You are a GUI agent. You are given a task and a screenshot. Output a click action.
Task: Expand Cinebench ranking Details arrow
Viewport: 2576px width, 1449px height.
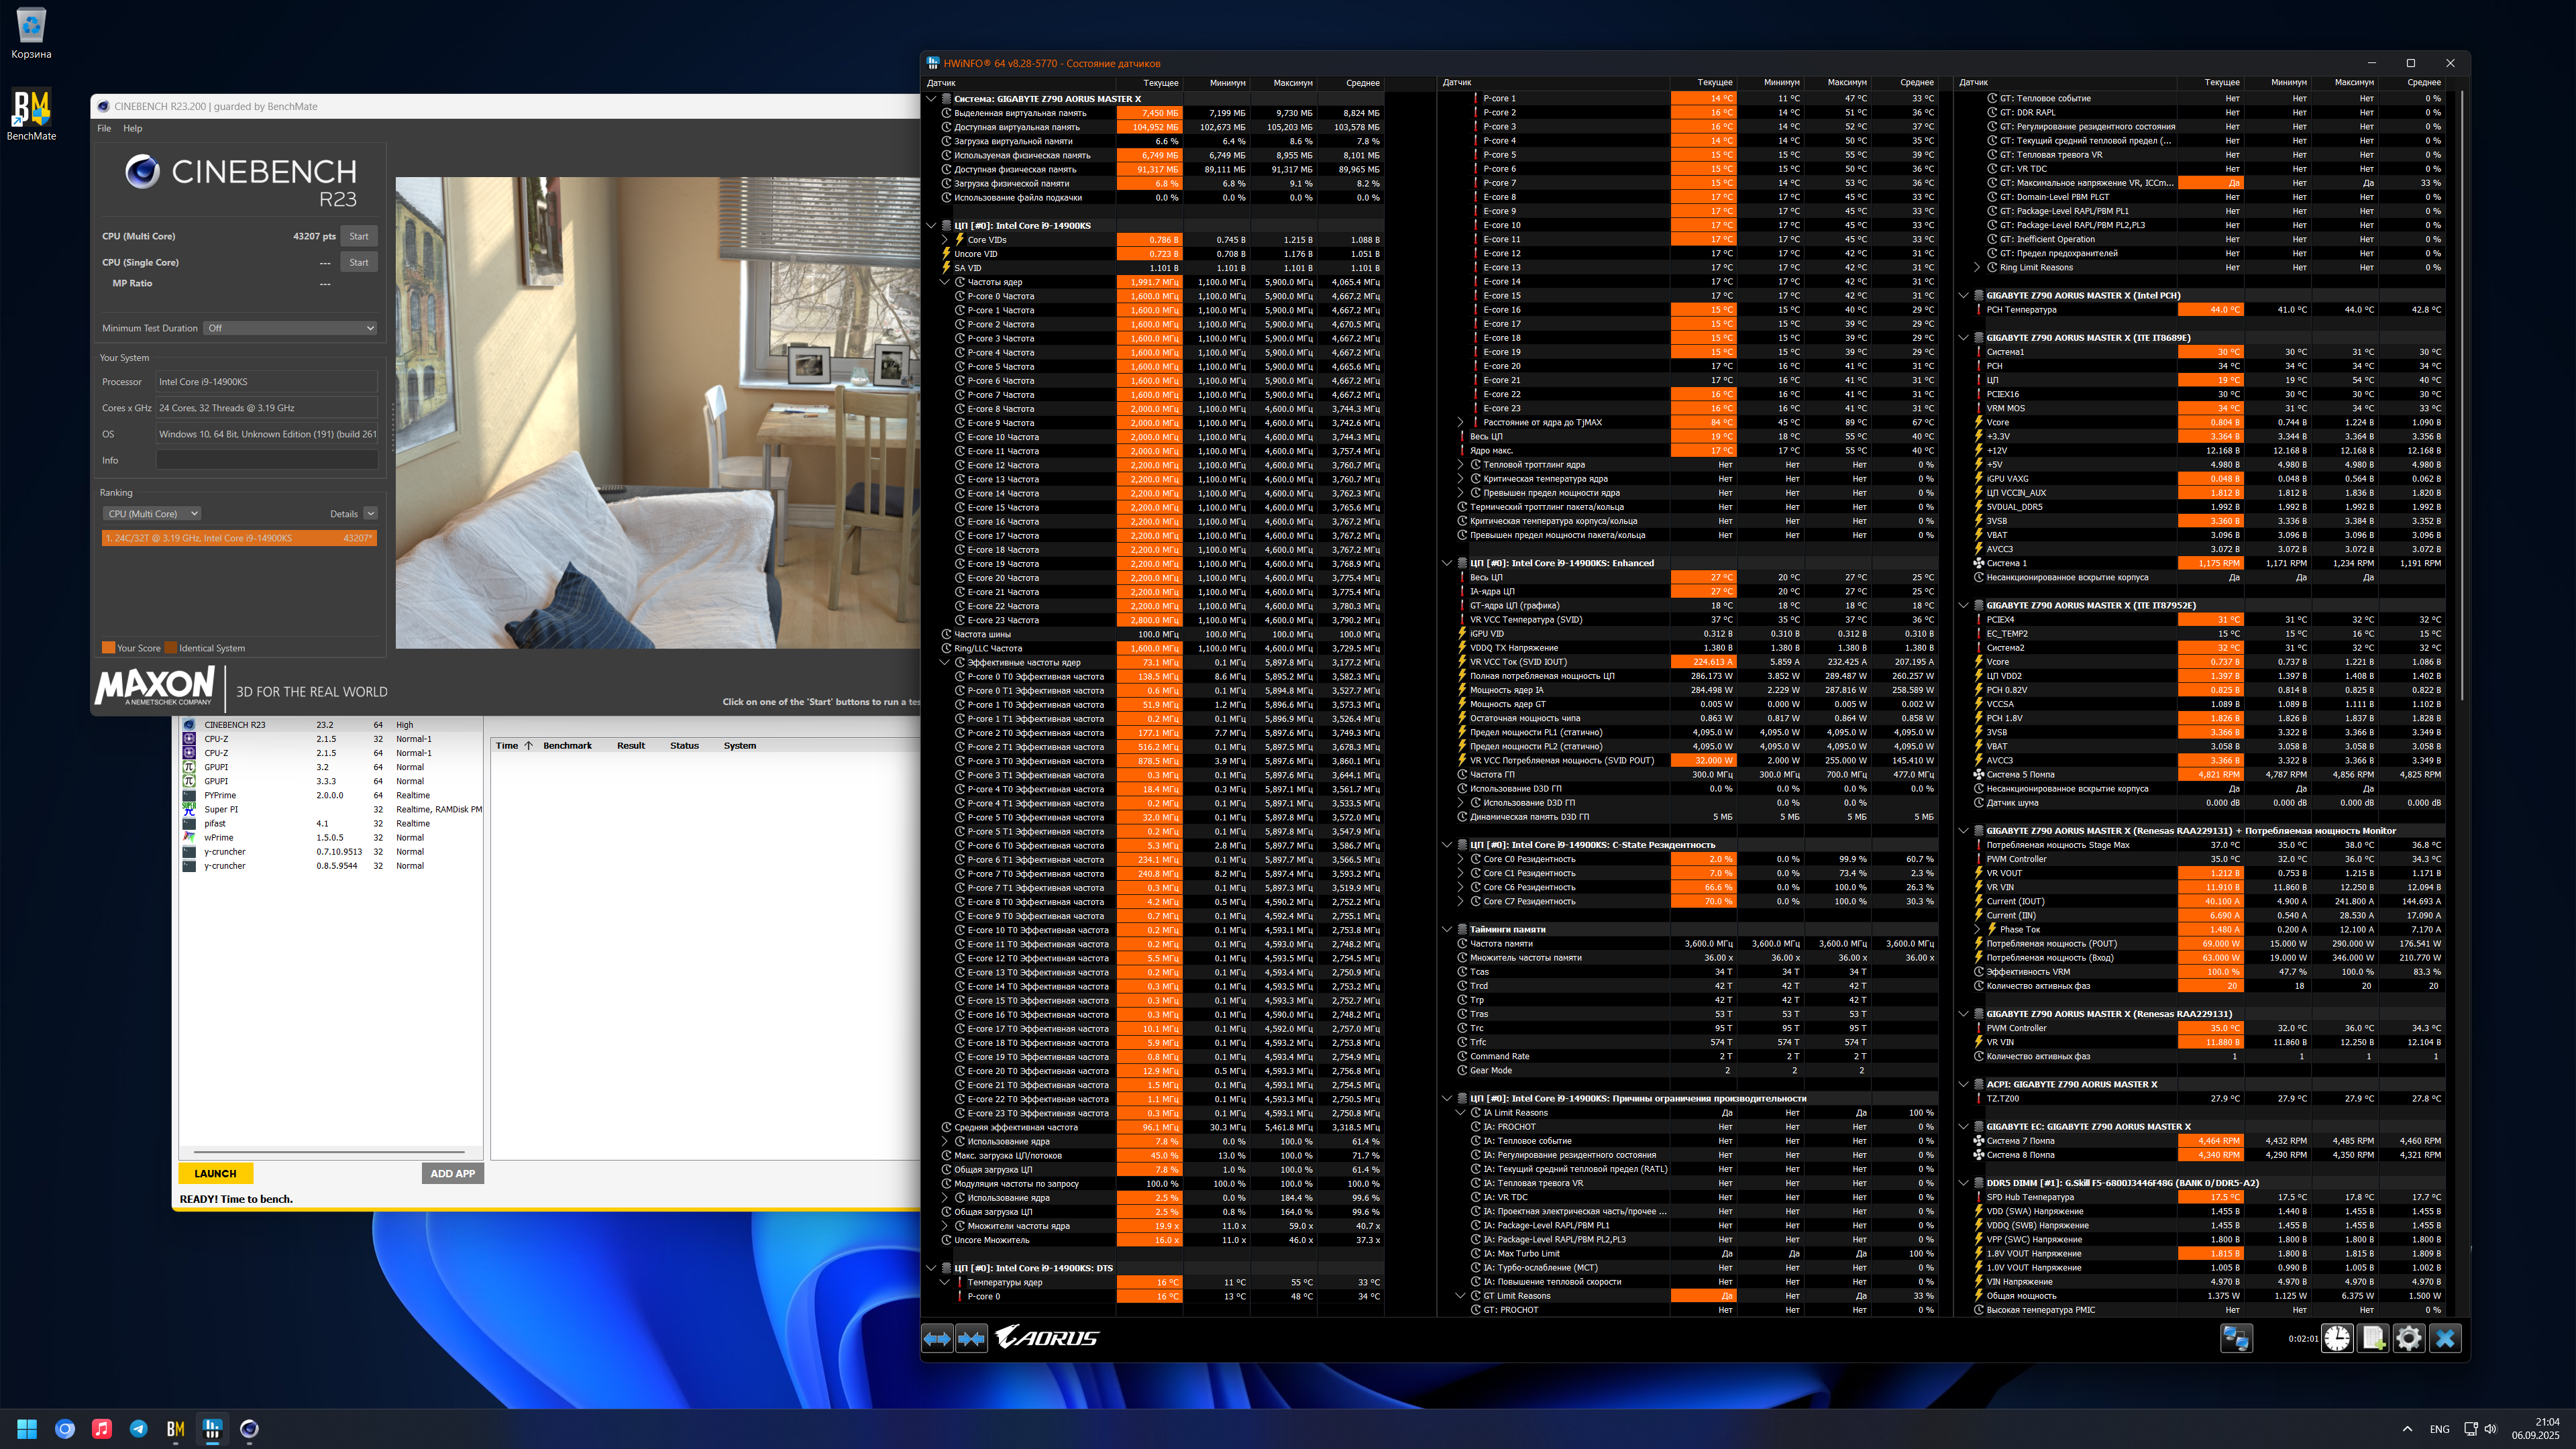click(x=370, y=514)
